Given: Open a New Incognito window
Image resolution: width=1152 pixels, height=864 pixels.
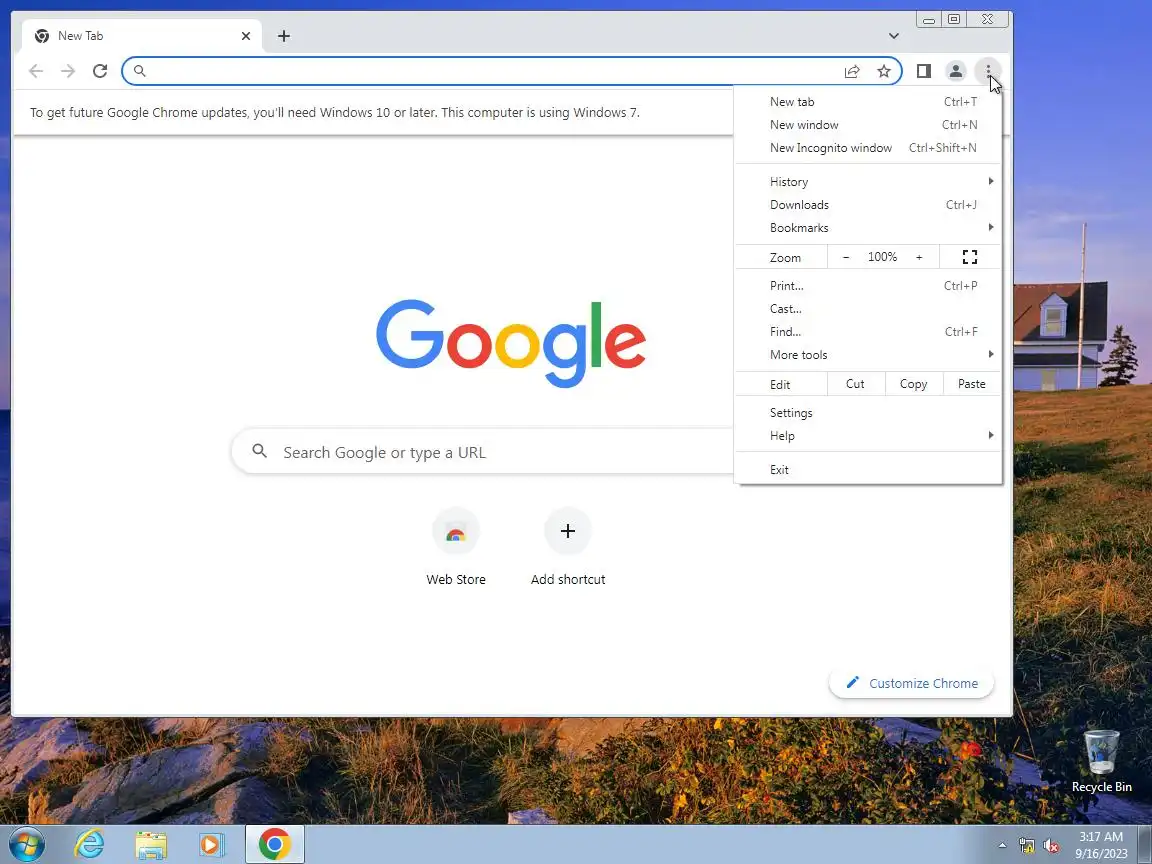Looking at the screenshot, I should (868, 148).
